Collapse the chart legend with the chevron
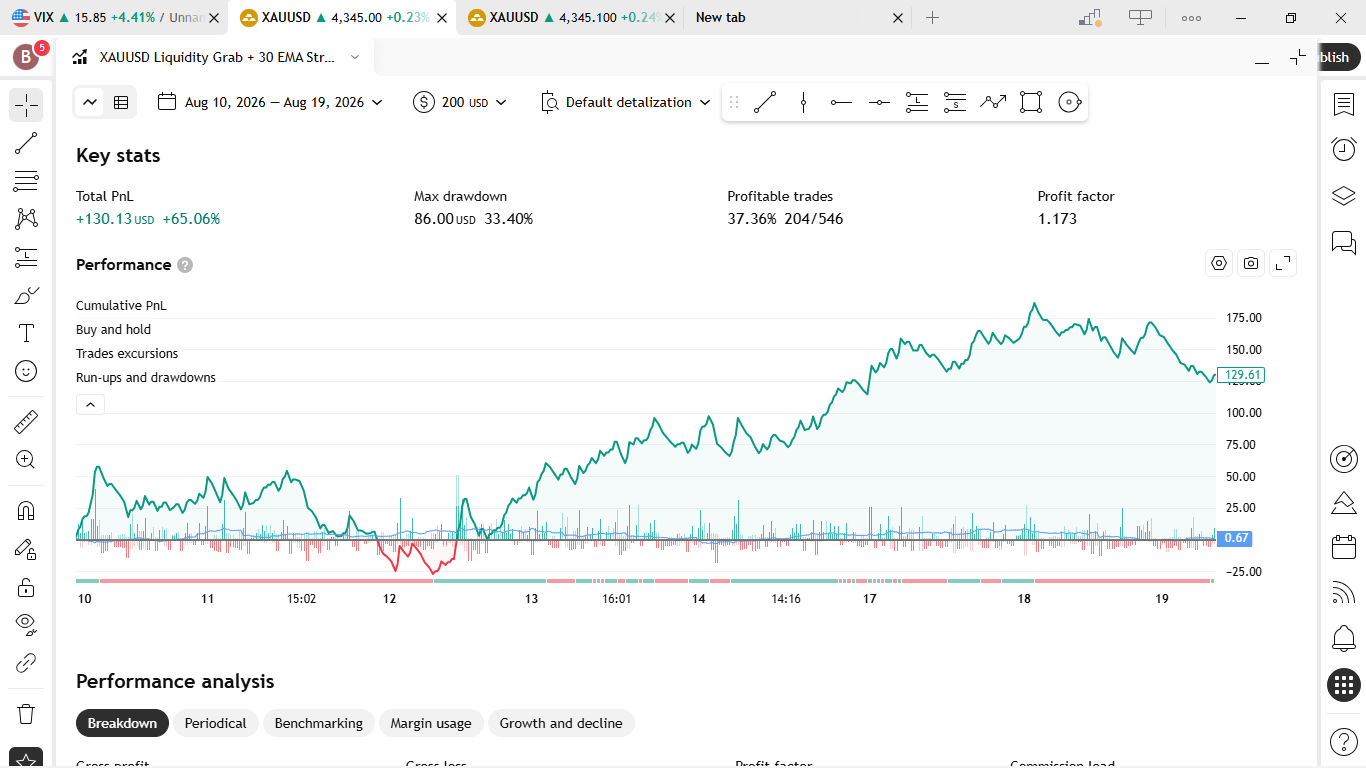This screenshot has height=768, width=1366. point(90,404)
